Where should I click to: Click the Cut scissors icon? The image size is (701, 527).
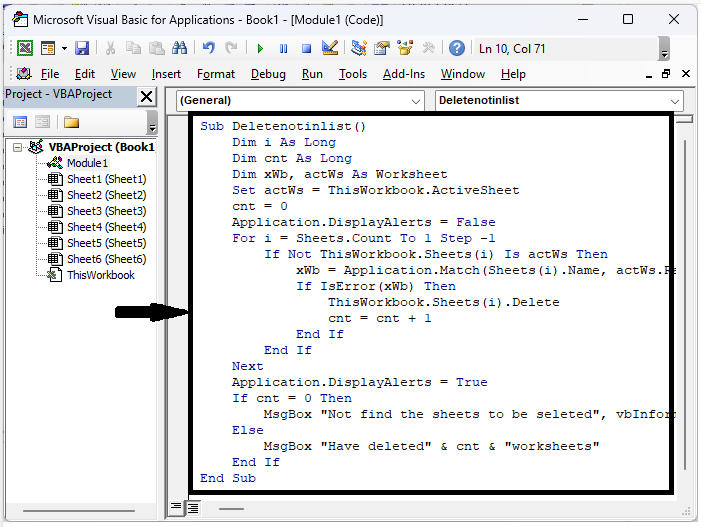[110, 48]
